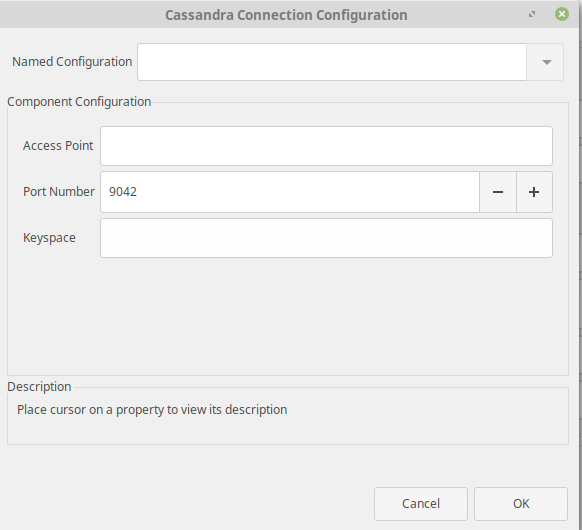Close the dialog using the green X icon

tap(562, 14)
